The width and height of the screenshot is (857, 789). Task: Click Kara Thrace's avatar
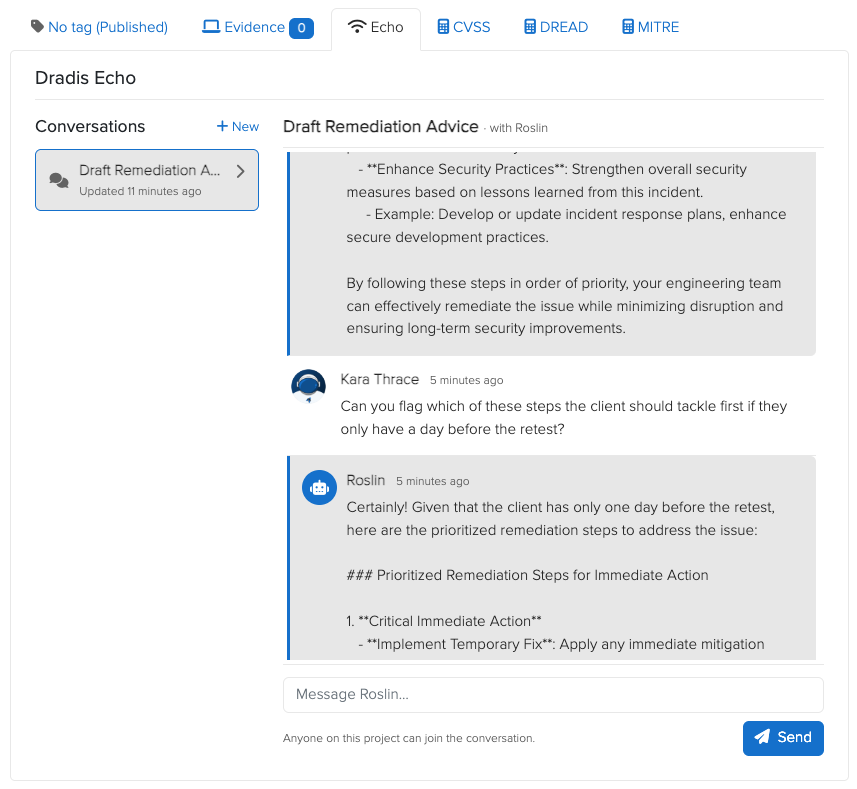(308, 386)
